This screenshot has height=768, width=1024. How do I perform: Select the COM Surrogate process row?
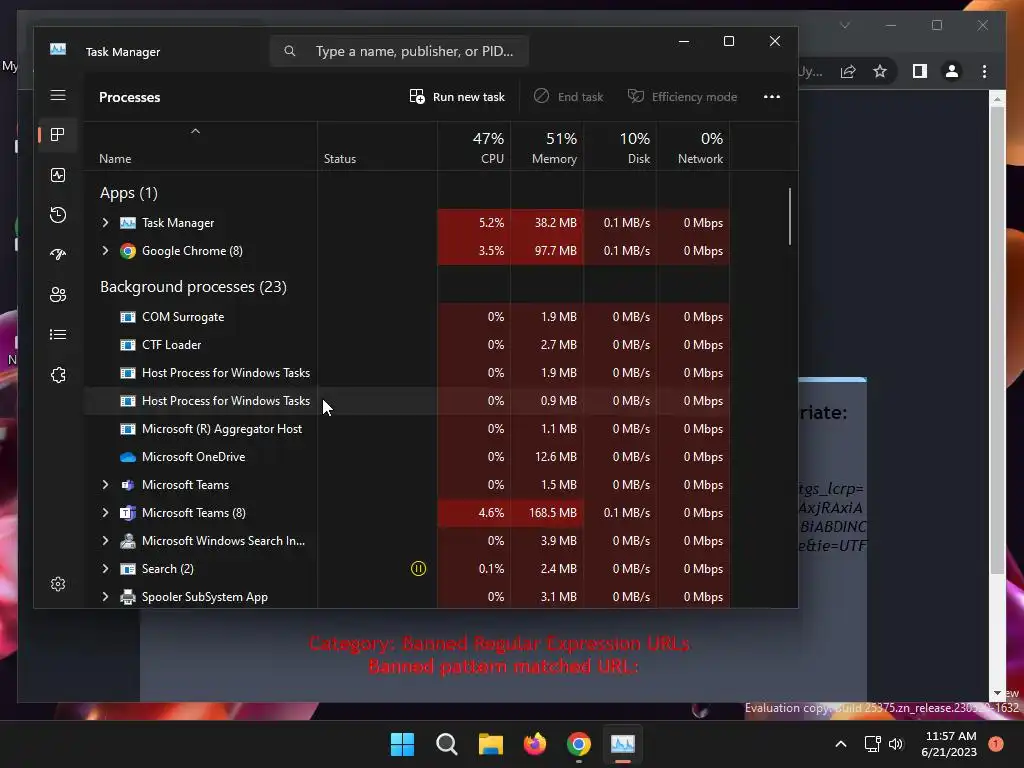406,317
